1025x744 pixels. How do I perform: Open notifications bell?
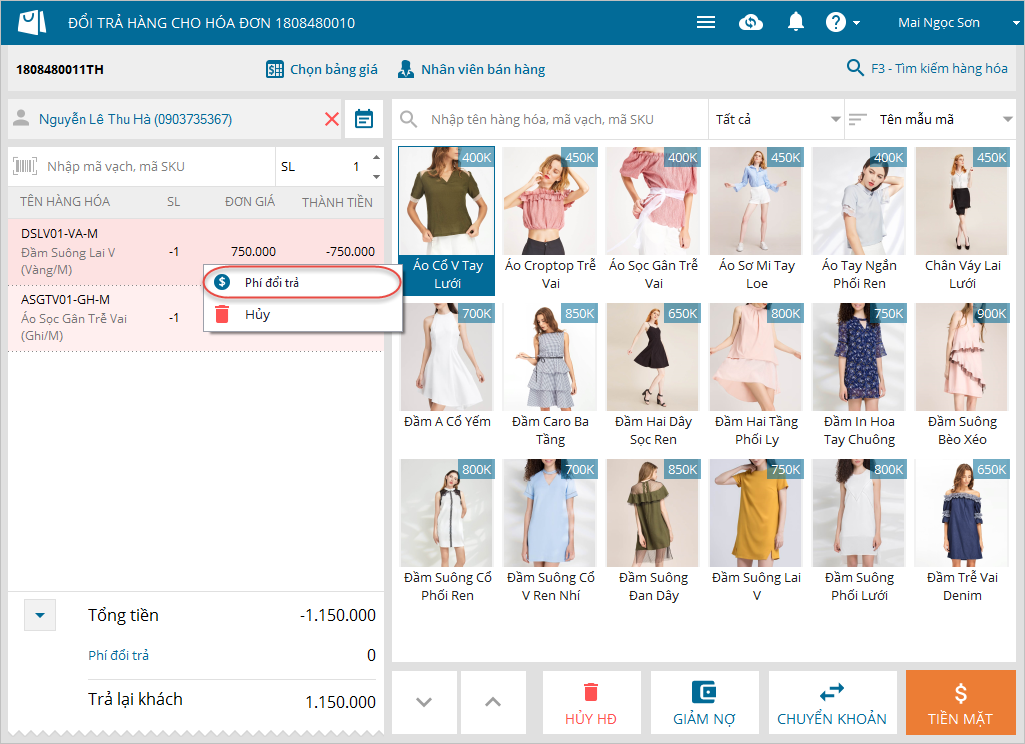pos(796,22)
